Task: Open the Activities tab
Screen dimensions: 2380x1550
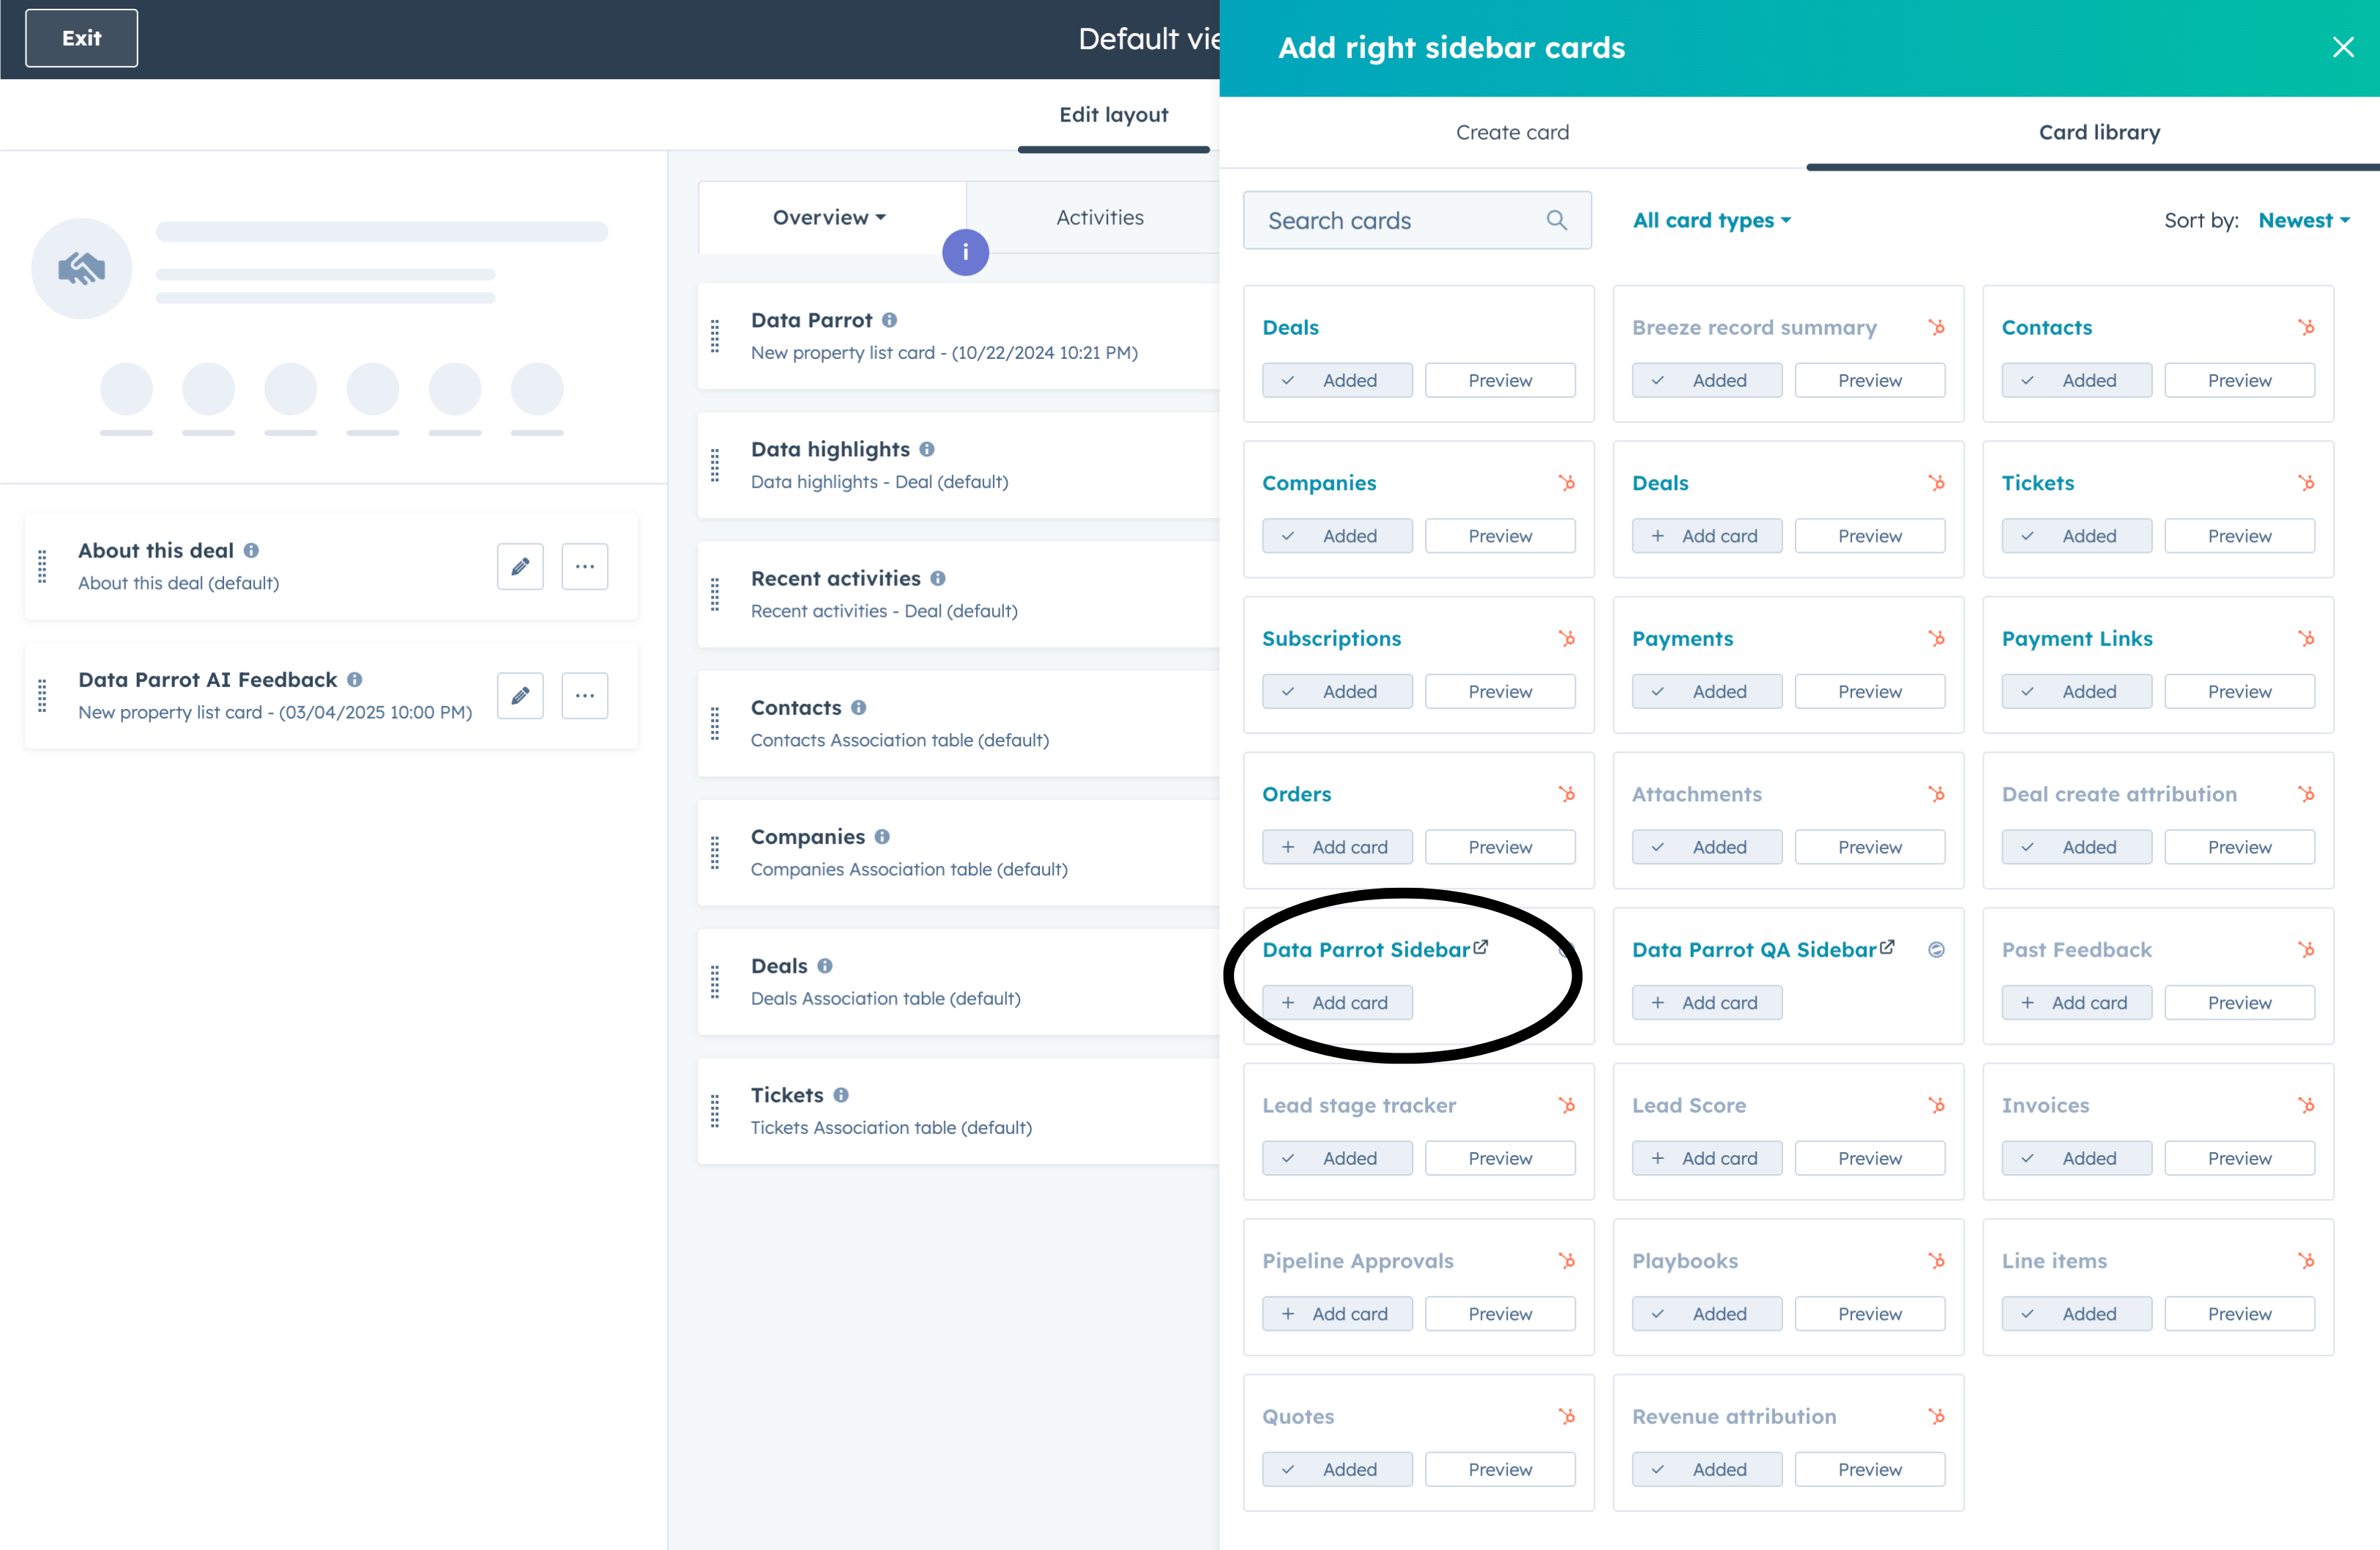Action: click(x=1099, y=217)
